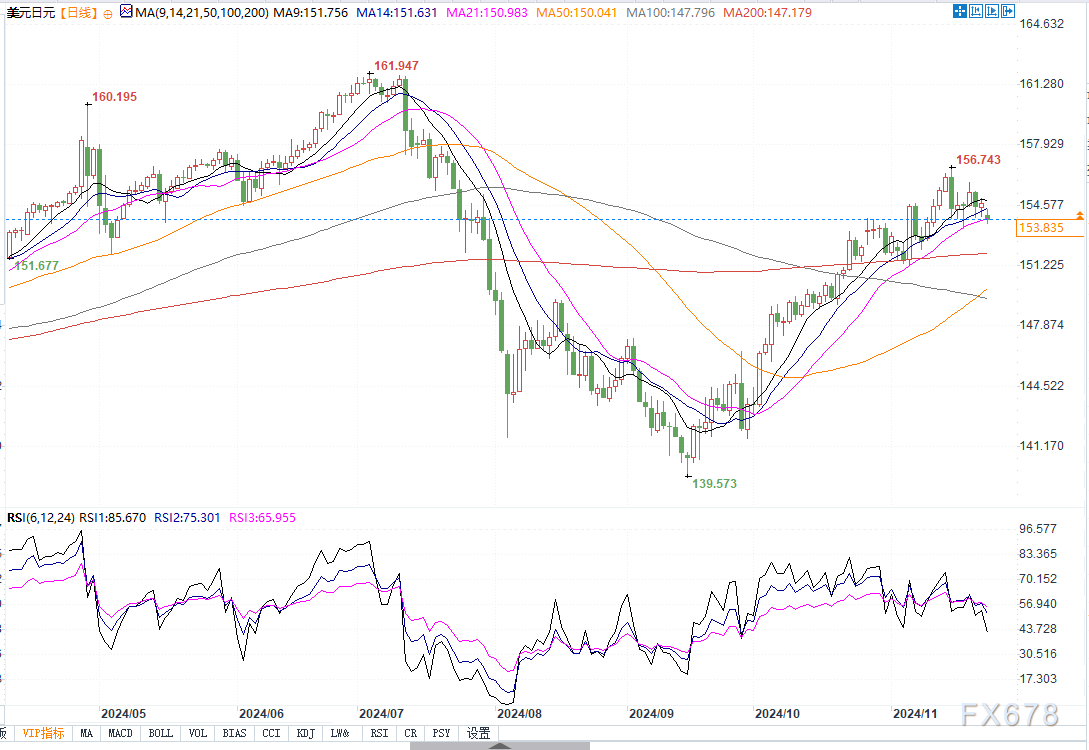Click the play-forward chart axis icon
Viewport: 1089px width, 750px height.
(x=992, y=10)
